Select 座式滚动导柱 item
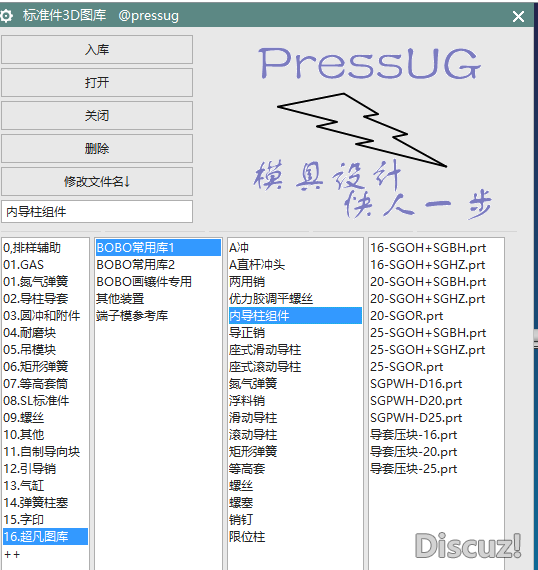The height and width of the screenshot is (570, 538). pos(295,366)
